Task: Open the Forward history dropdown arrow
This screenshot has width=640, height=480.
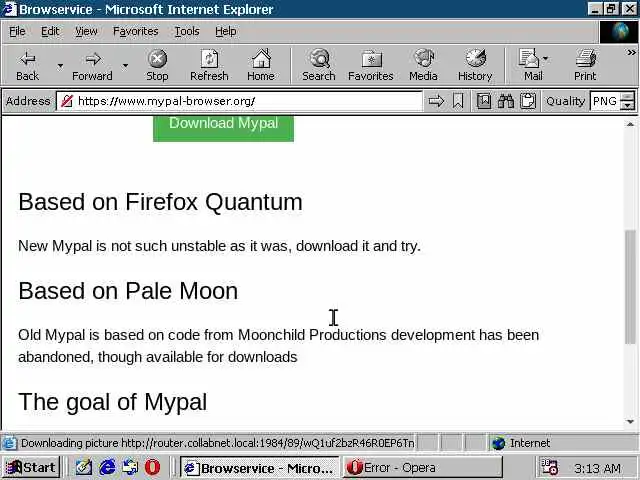Action: click(x=125, y=65)
